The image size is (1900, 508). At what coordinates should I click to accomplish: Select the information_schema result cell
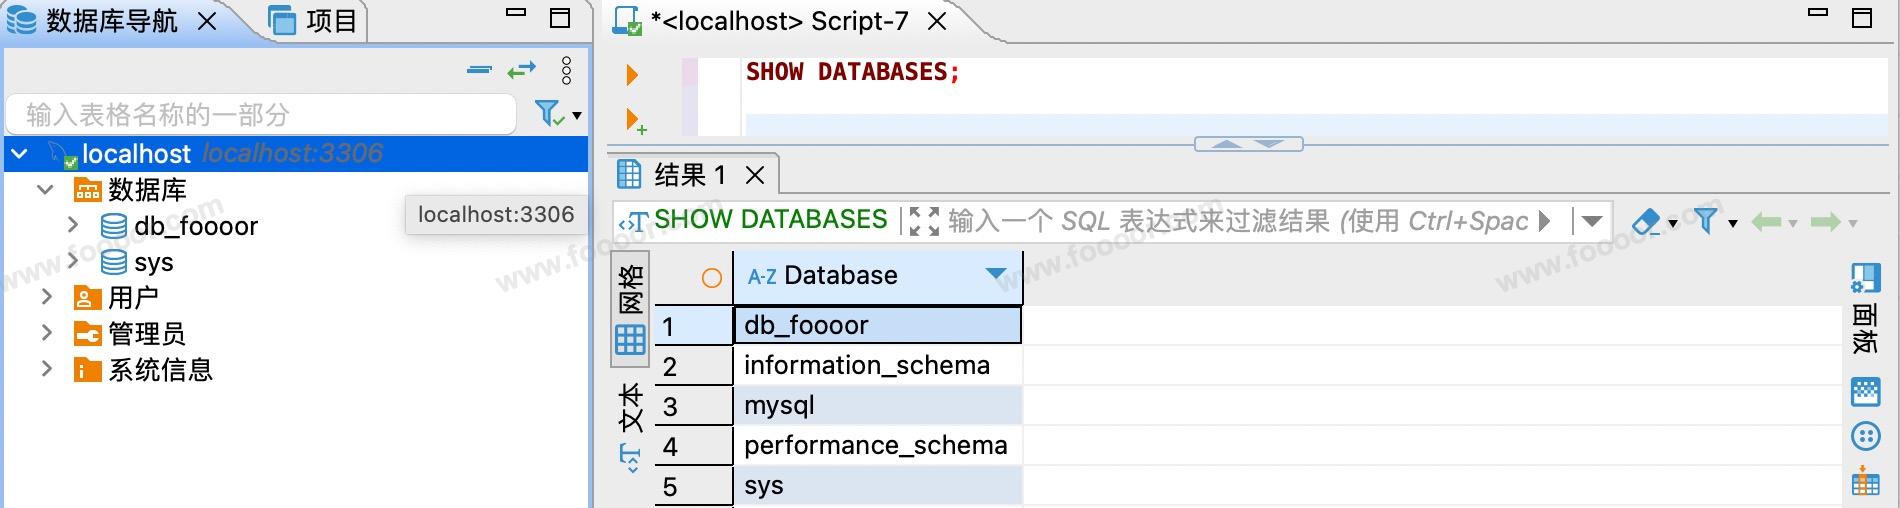[867, 366]
